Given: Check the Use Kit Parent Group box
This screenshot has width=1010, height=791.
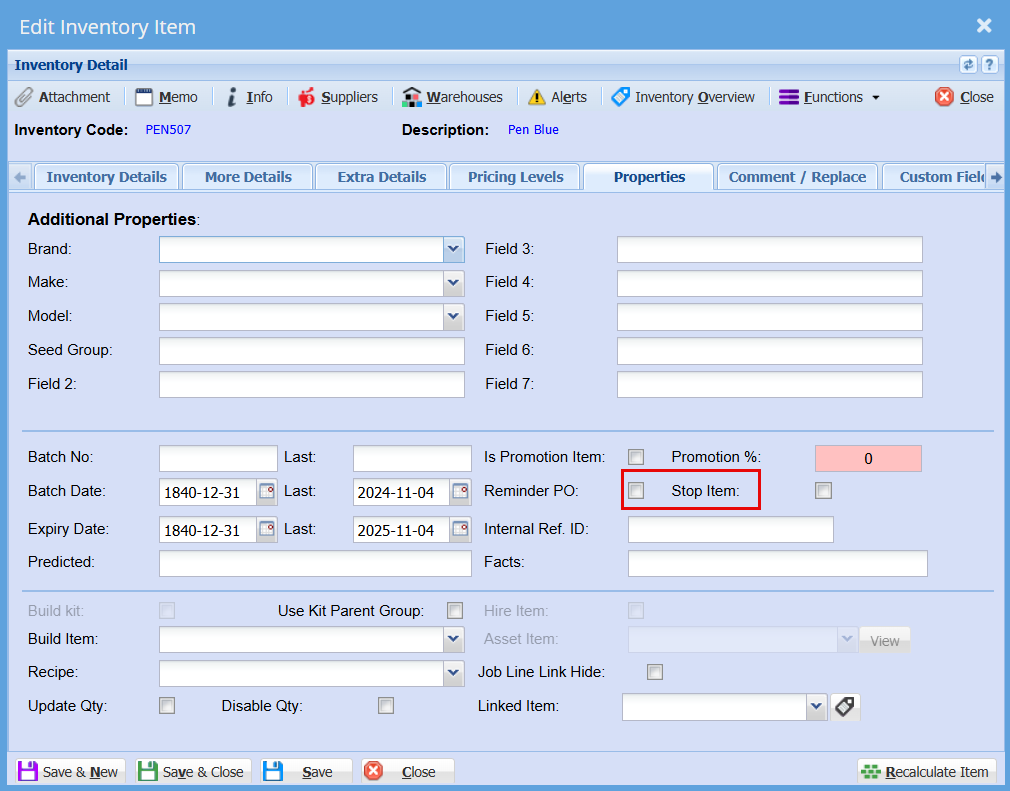Looking at the screenshot, I should pyautogui.click(x=455, y=611).
